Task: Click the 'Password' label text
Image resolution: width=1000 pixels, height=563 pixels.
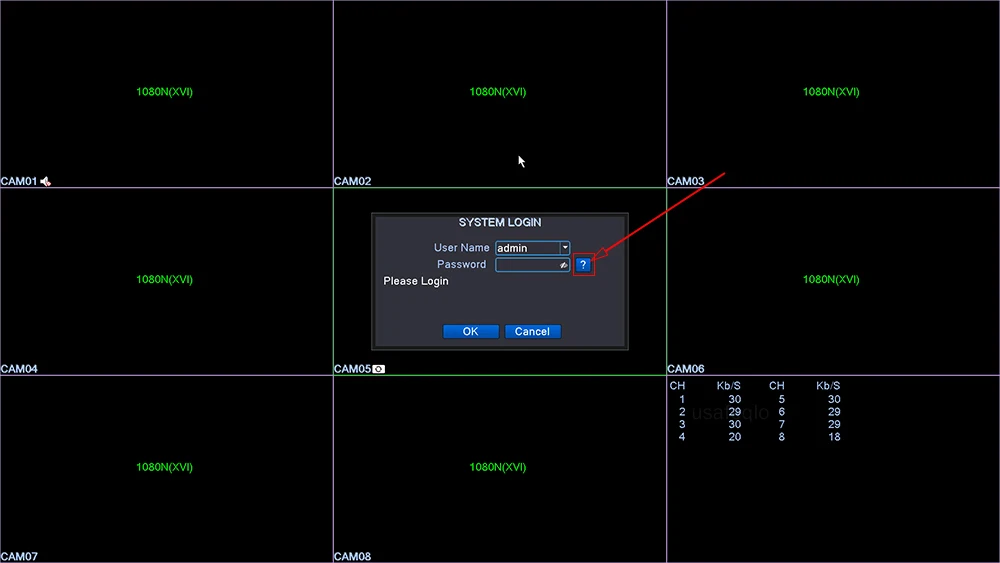Action: click(462, 264)
